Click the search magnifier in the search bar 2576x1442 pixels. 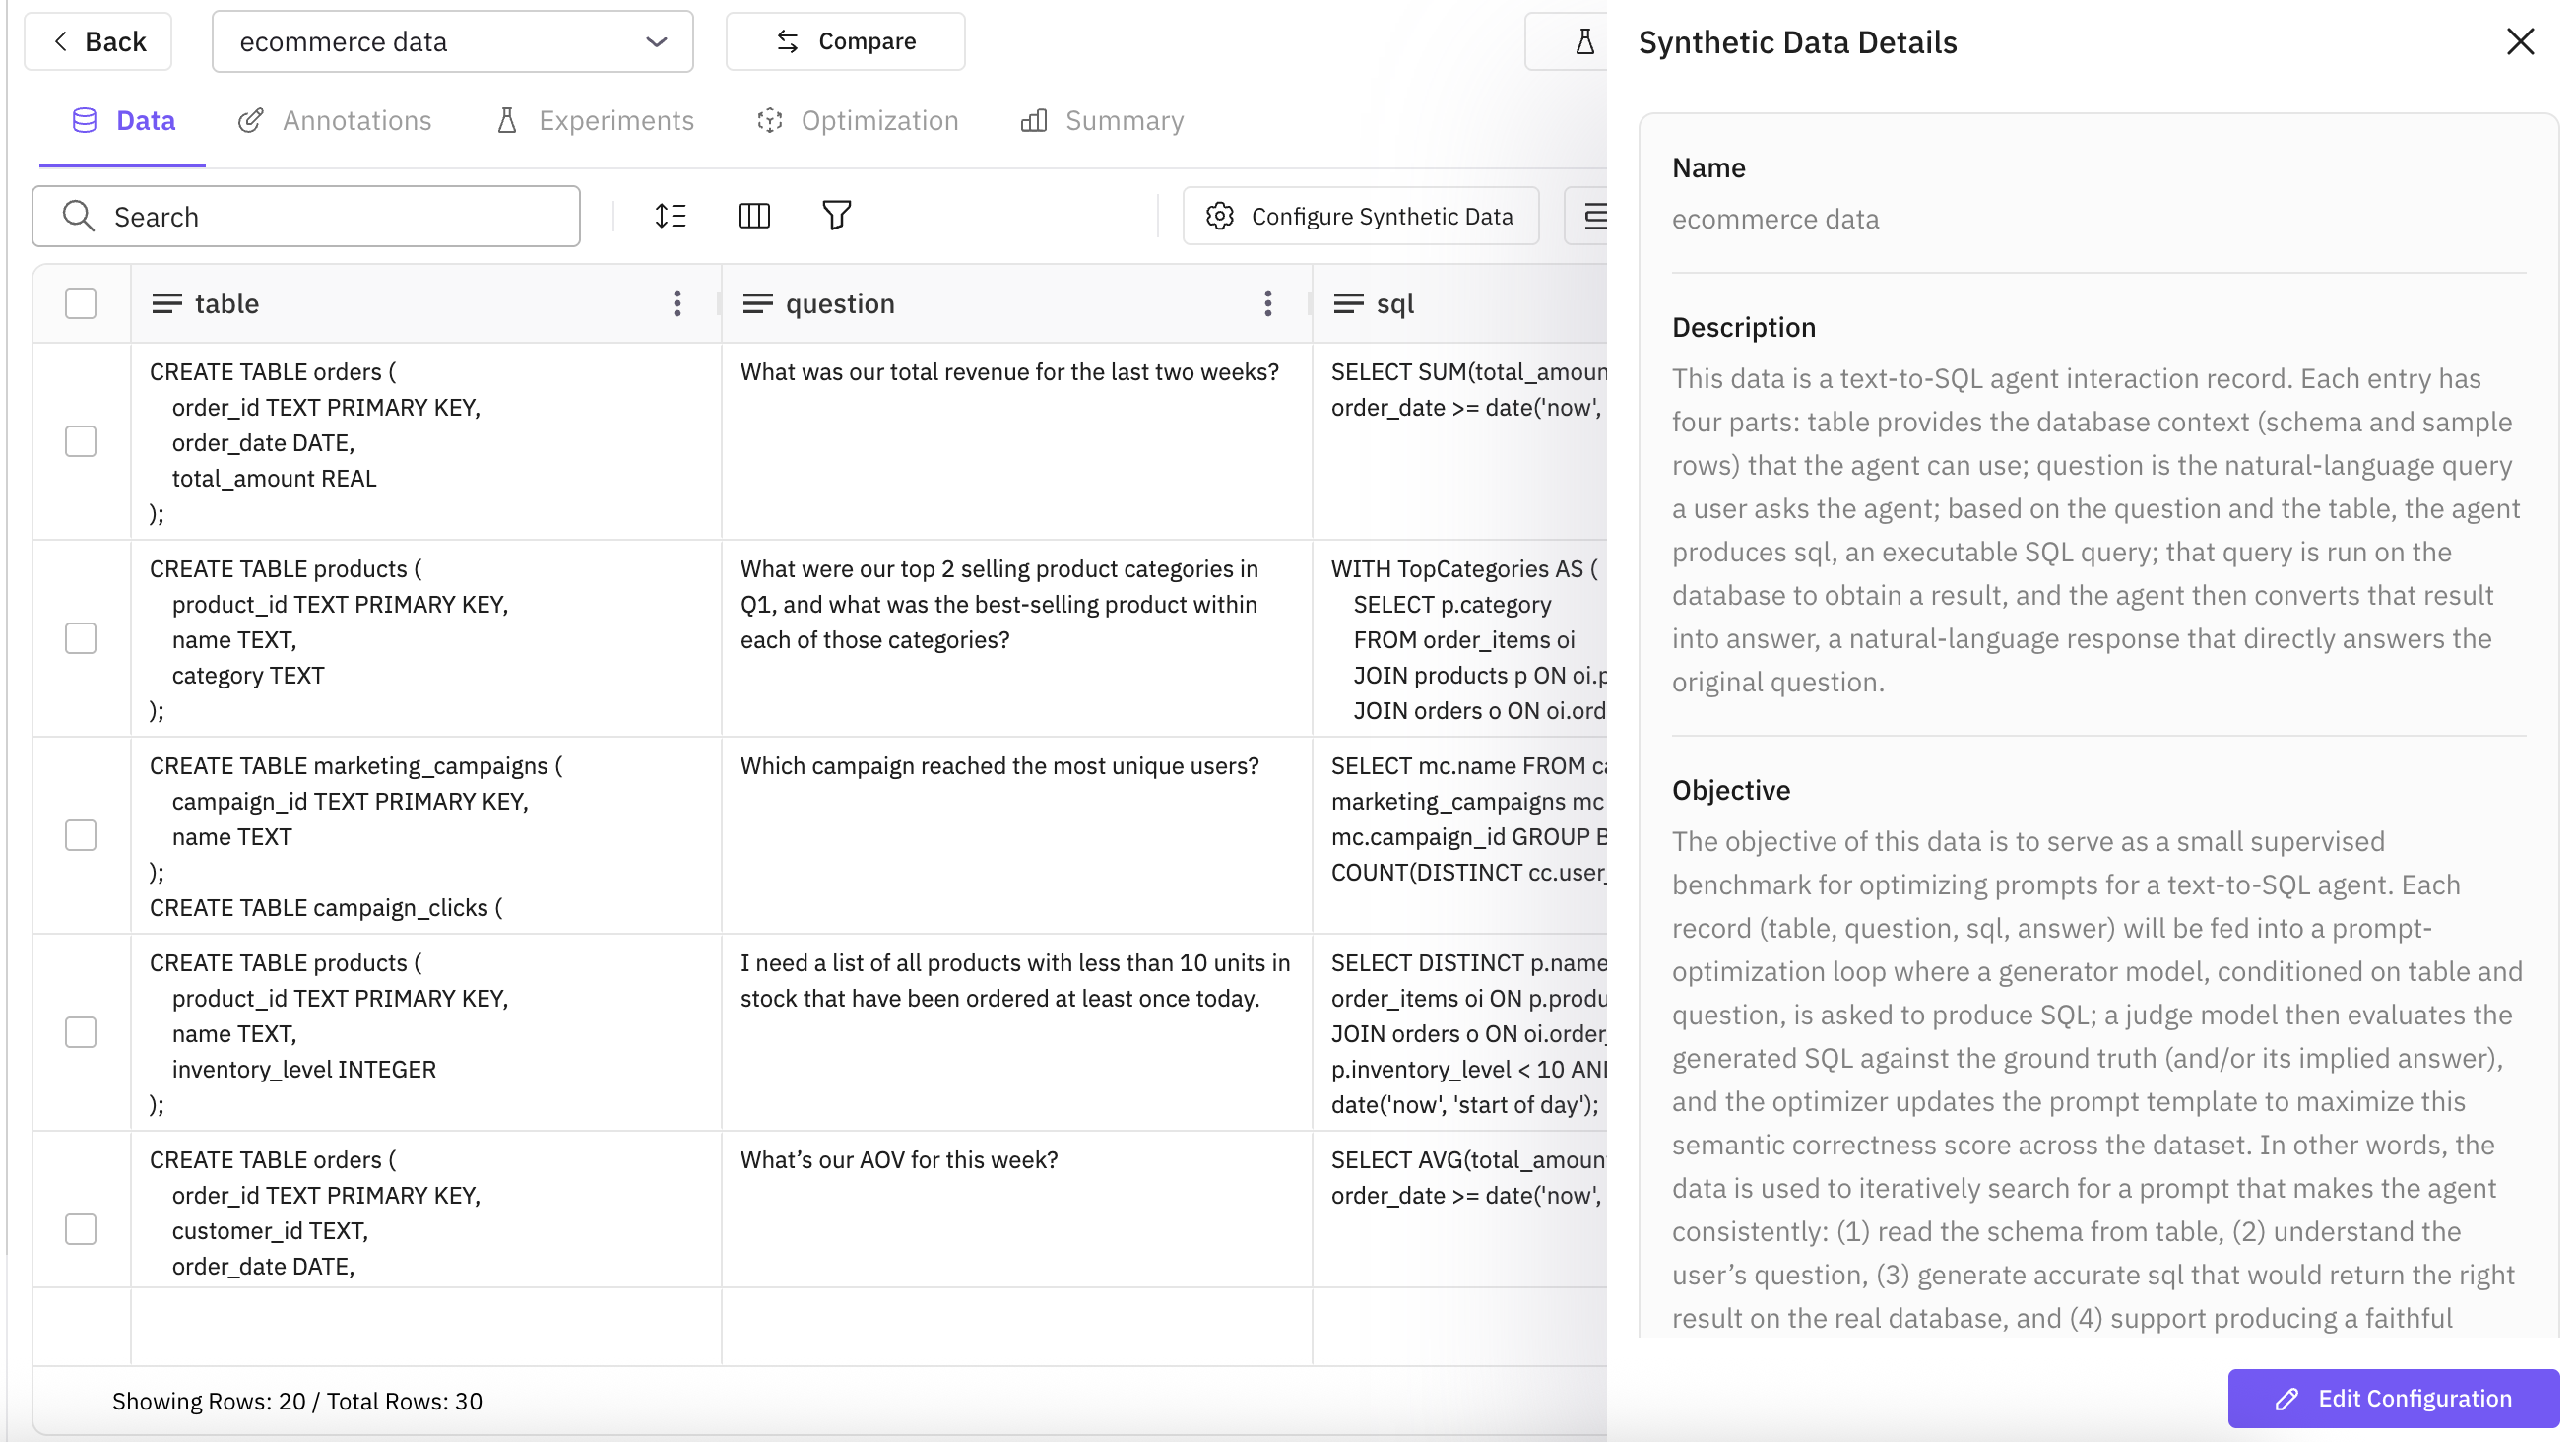(79, 216)
